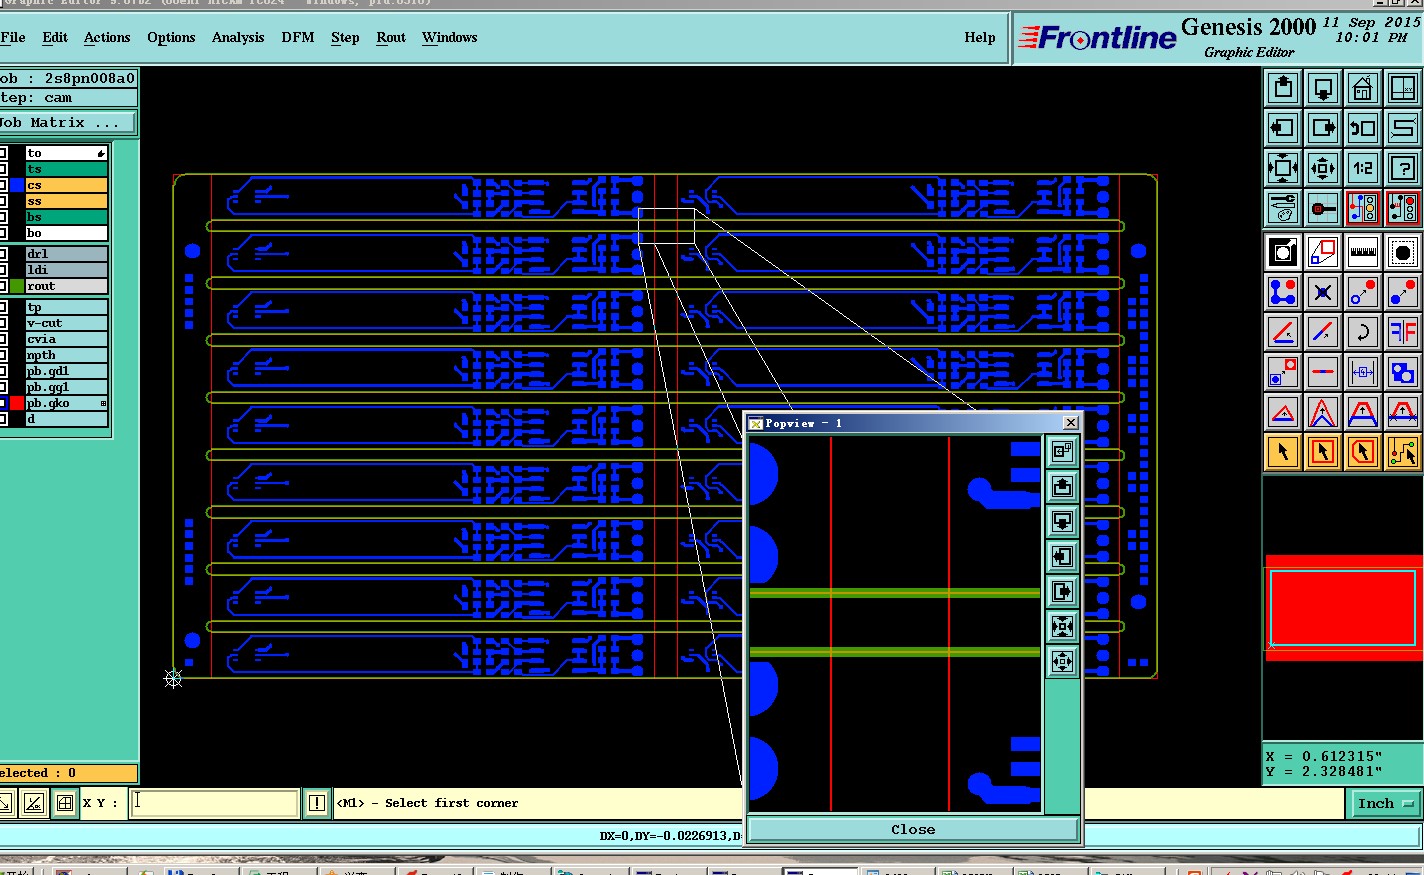This screenshot has width=1424, height=875.
Task: Click the blue color swatch of layer cs
Action: click(x=17, y=185)
